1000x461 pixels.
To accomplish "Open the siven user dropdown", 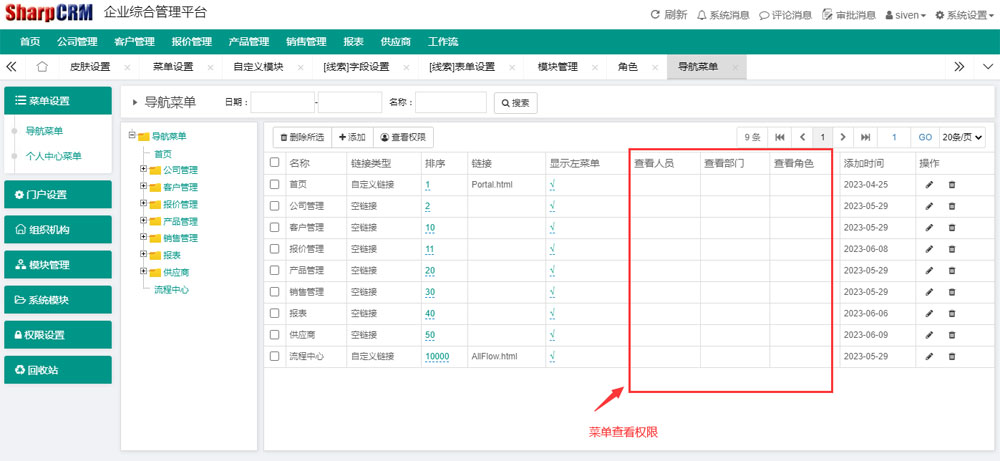I will click(905, 15).
